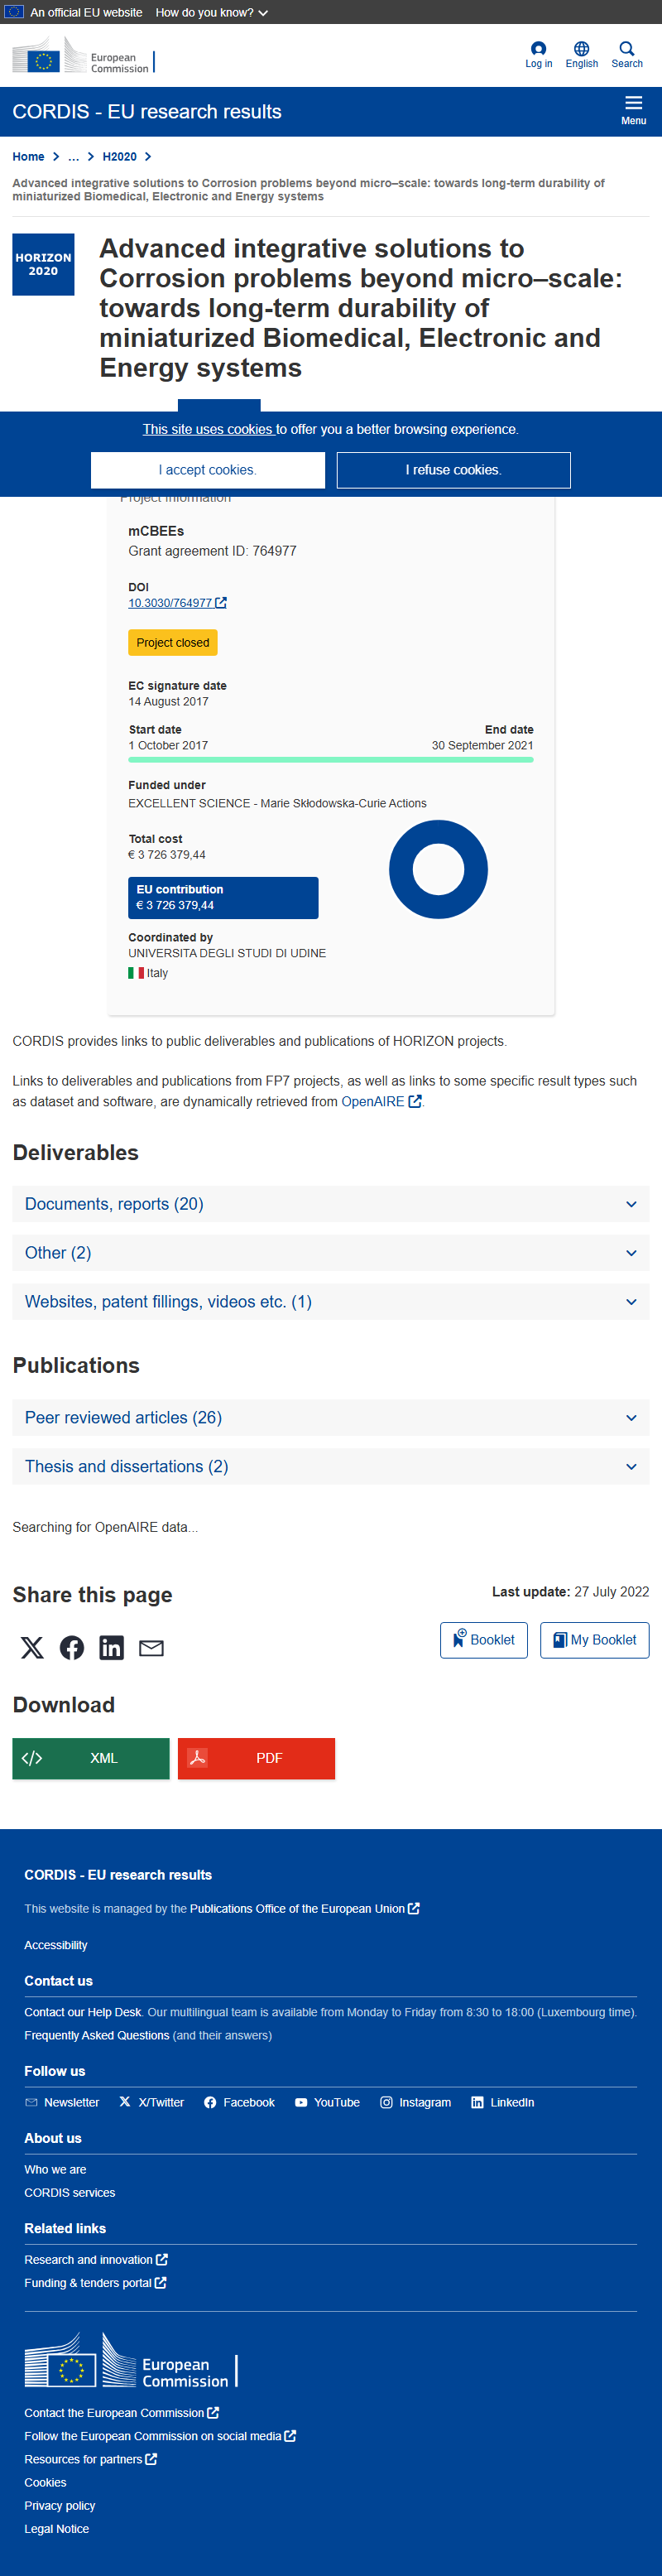Viewport: 662px width, 2576px height.
Task: Share on Facebook icon
Action: point(72,1647)
